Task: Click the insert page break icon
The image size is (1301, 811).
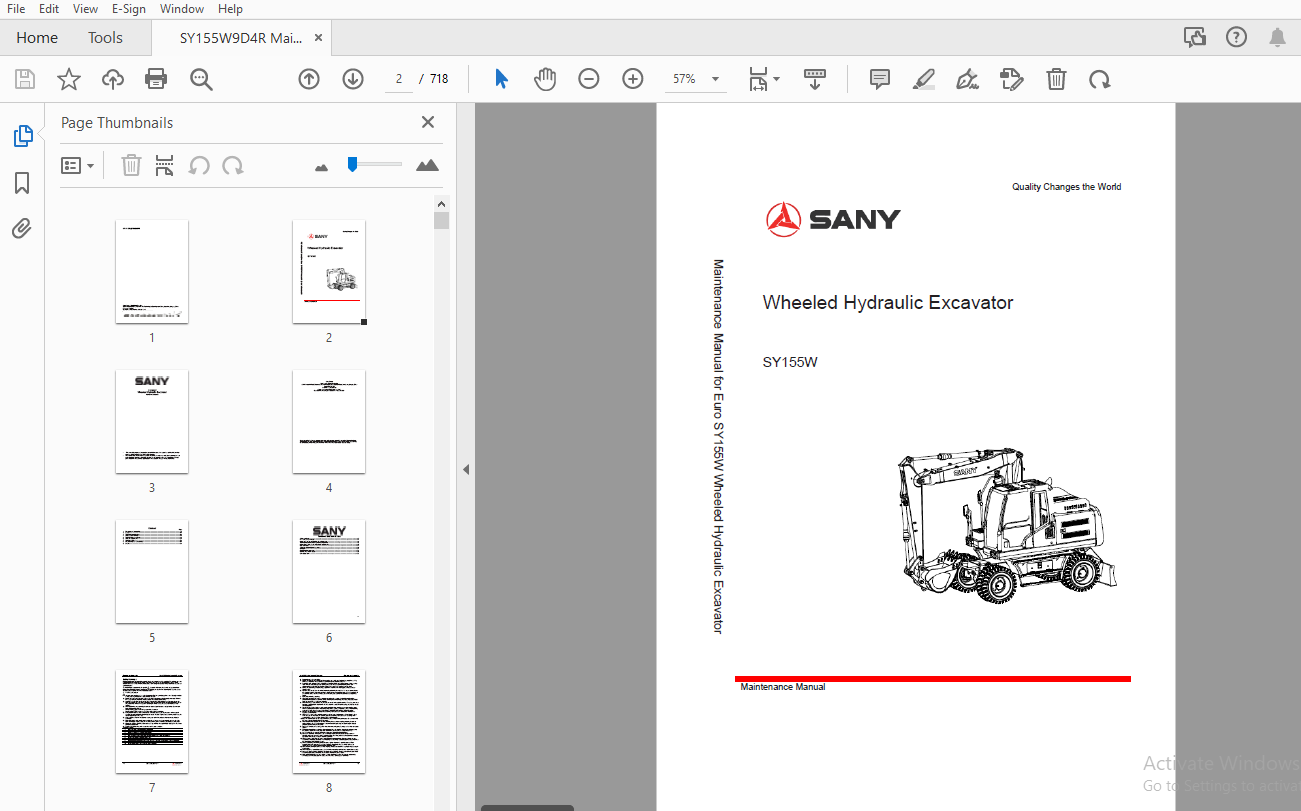Action: click(x=165, y=165)
